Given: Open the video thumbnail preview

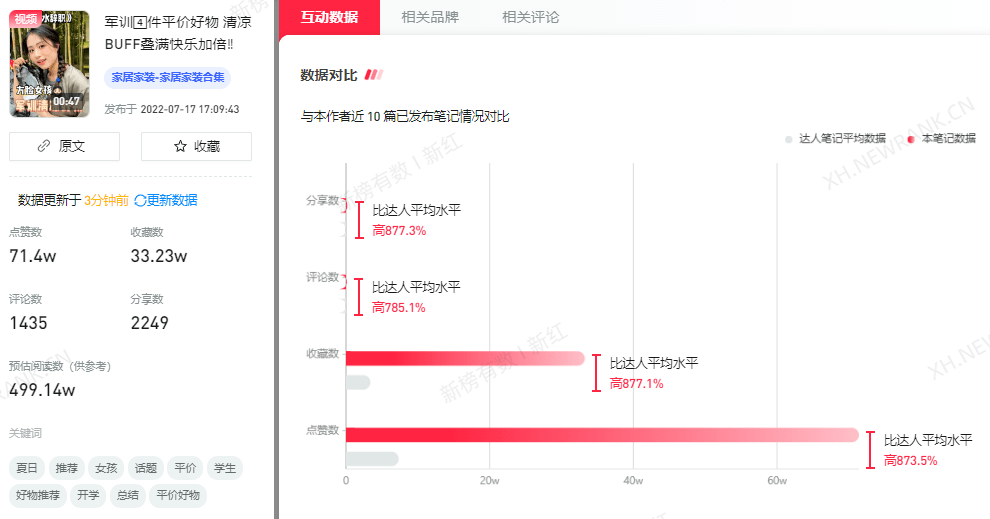Looking at the screenshot, I should pos(49,63).
